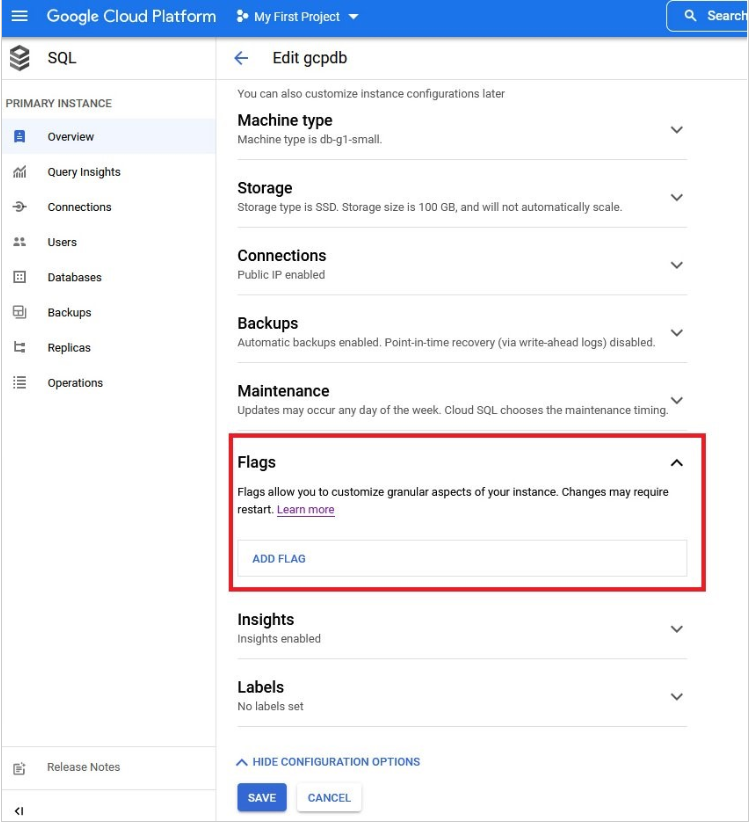Viewport: 752px width, 822px height.
Task: Click the SQL stacked layers logo
Action: coord(20,58)
